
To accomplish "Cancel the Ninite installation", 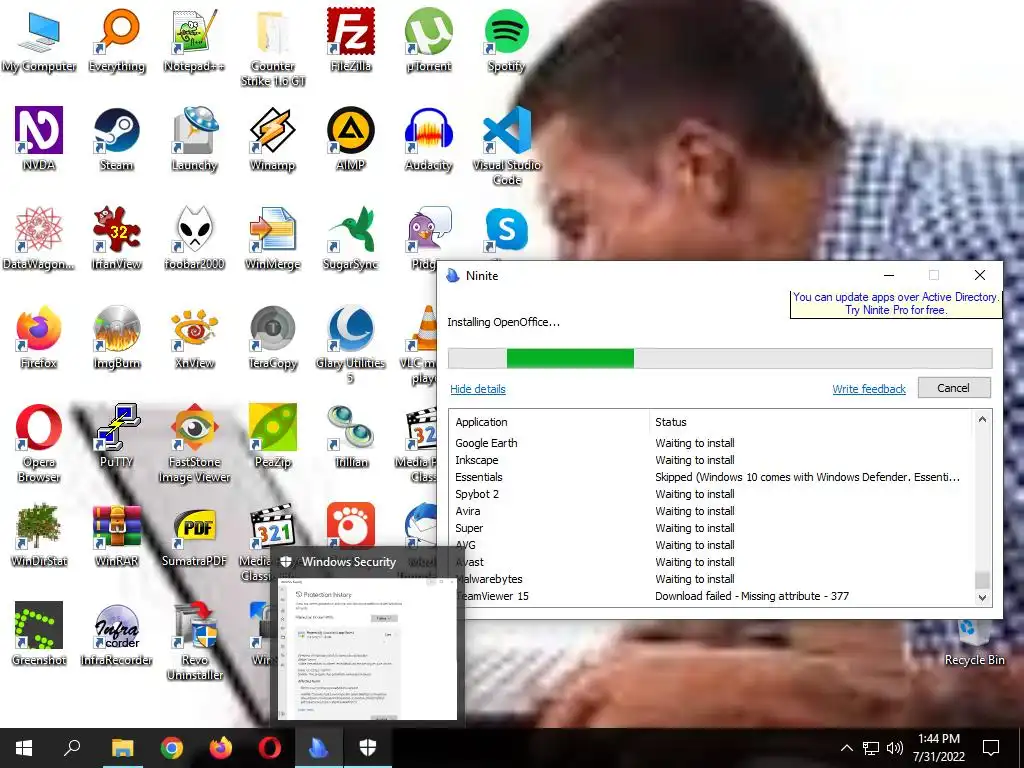I will (x=953, y=388).
